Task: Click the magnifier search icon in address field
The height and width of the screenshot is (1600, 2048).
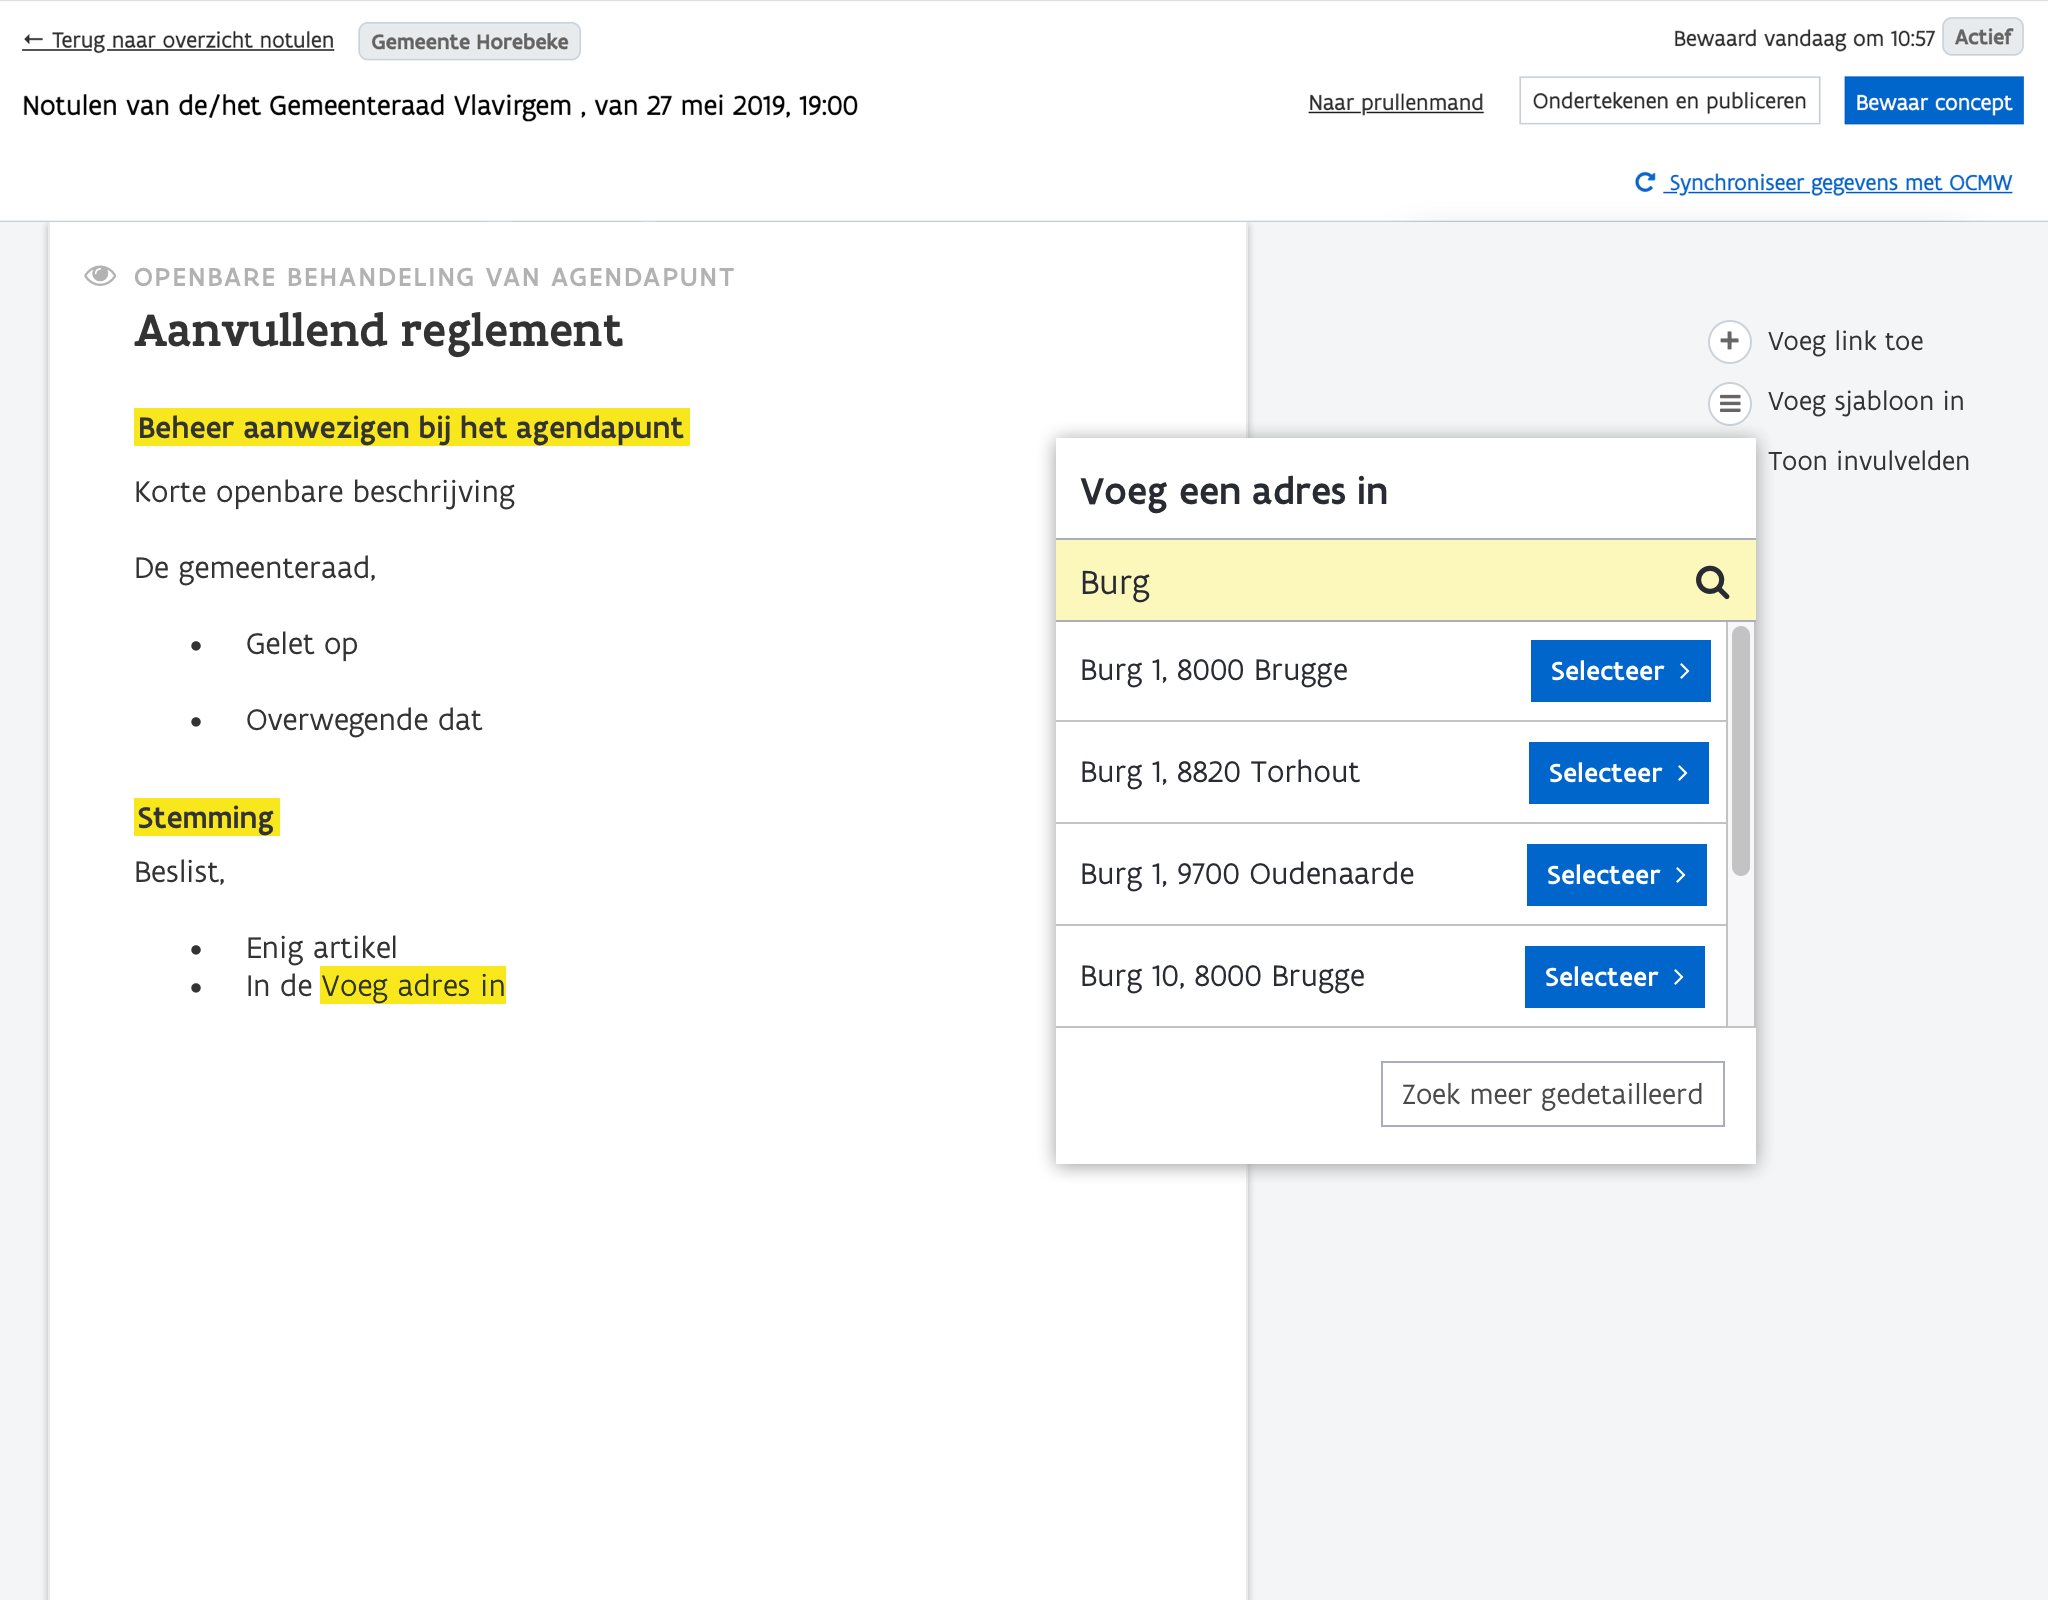Action: point(1712,582)
